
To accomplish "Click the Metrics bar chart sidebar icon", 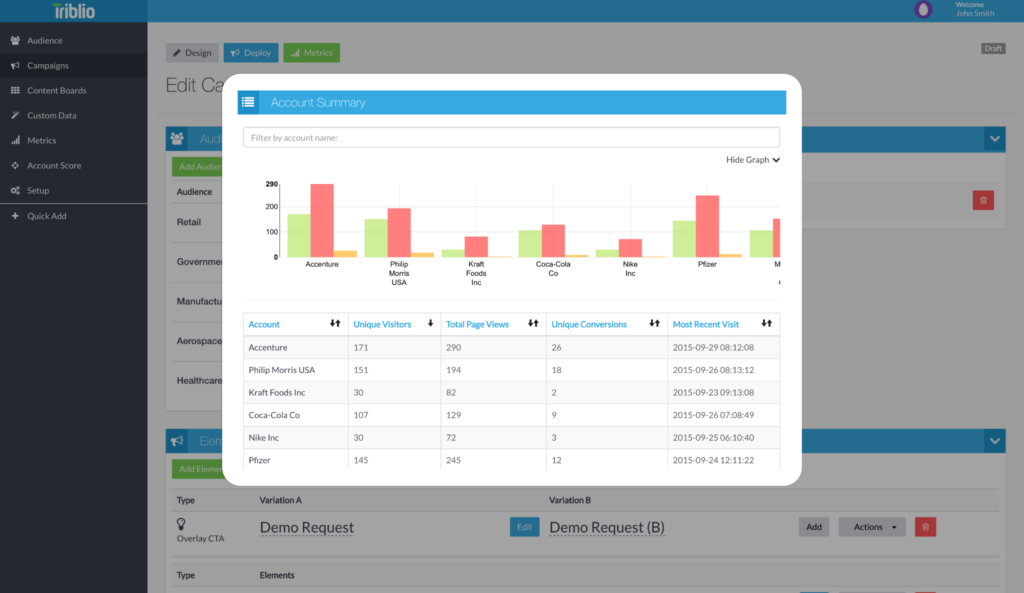I will tap(15, 140).
